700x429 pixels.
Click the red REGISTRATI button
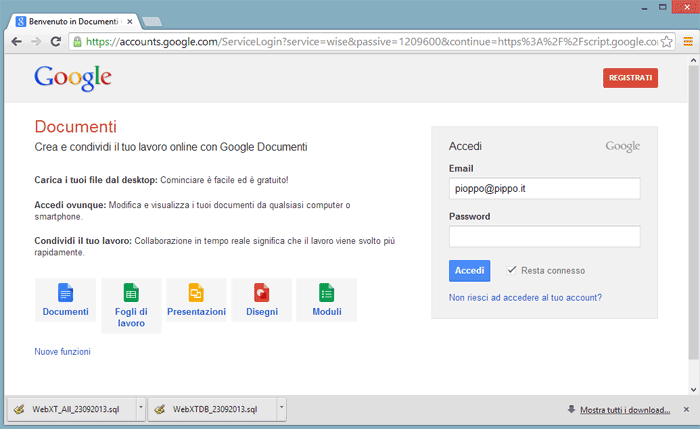pos(630,78)
